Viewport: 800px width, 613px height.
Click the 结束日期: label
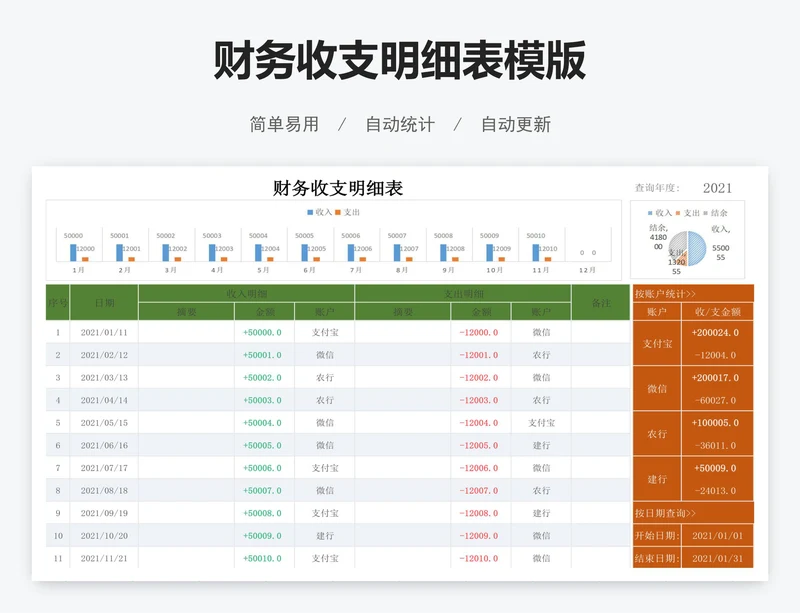[x=657, y=558]
